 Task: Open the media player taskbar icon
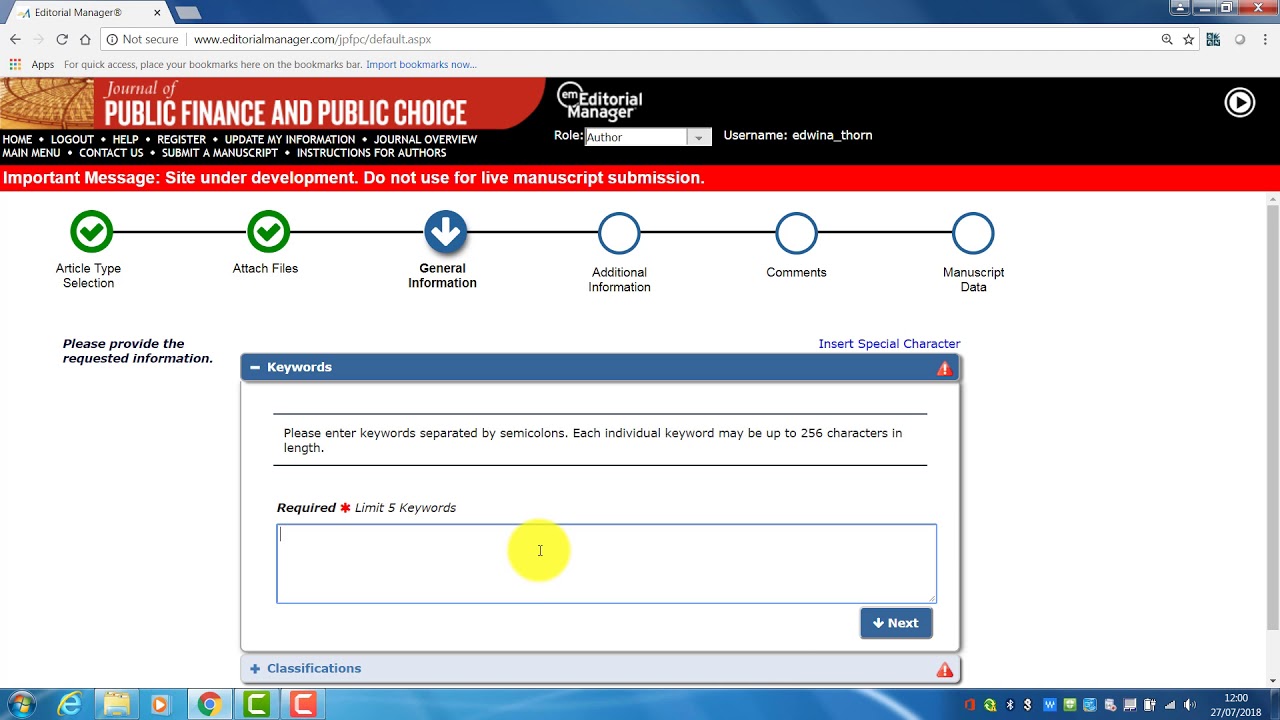tap(160, 704)
